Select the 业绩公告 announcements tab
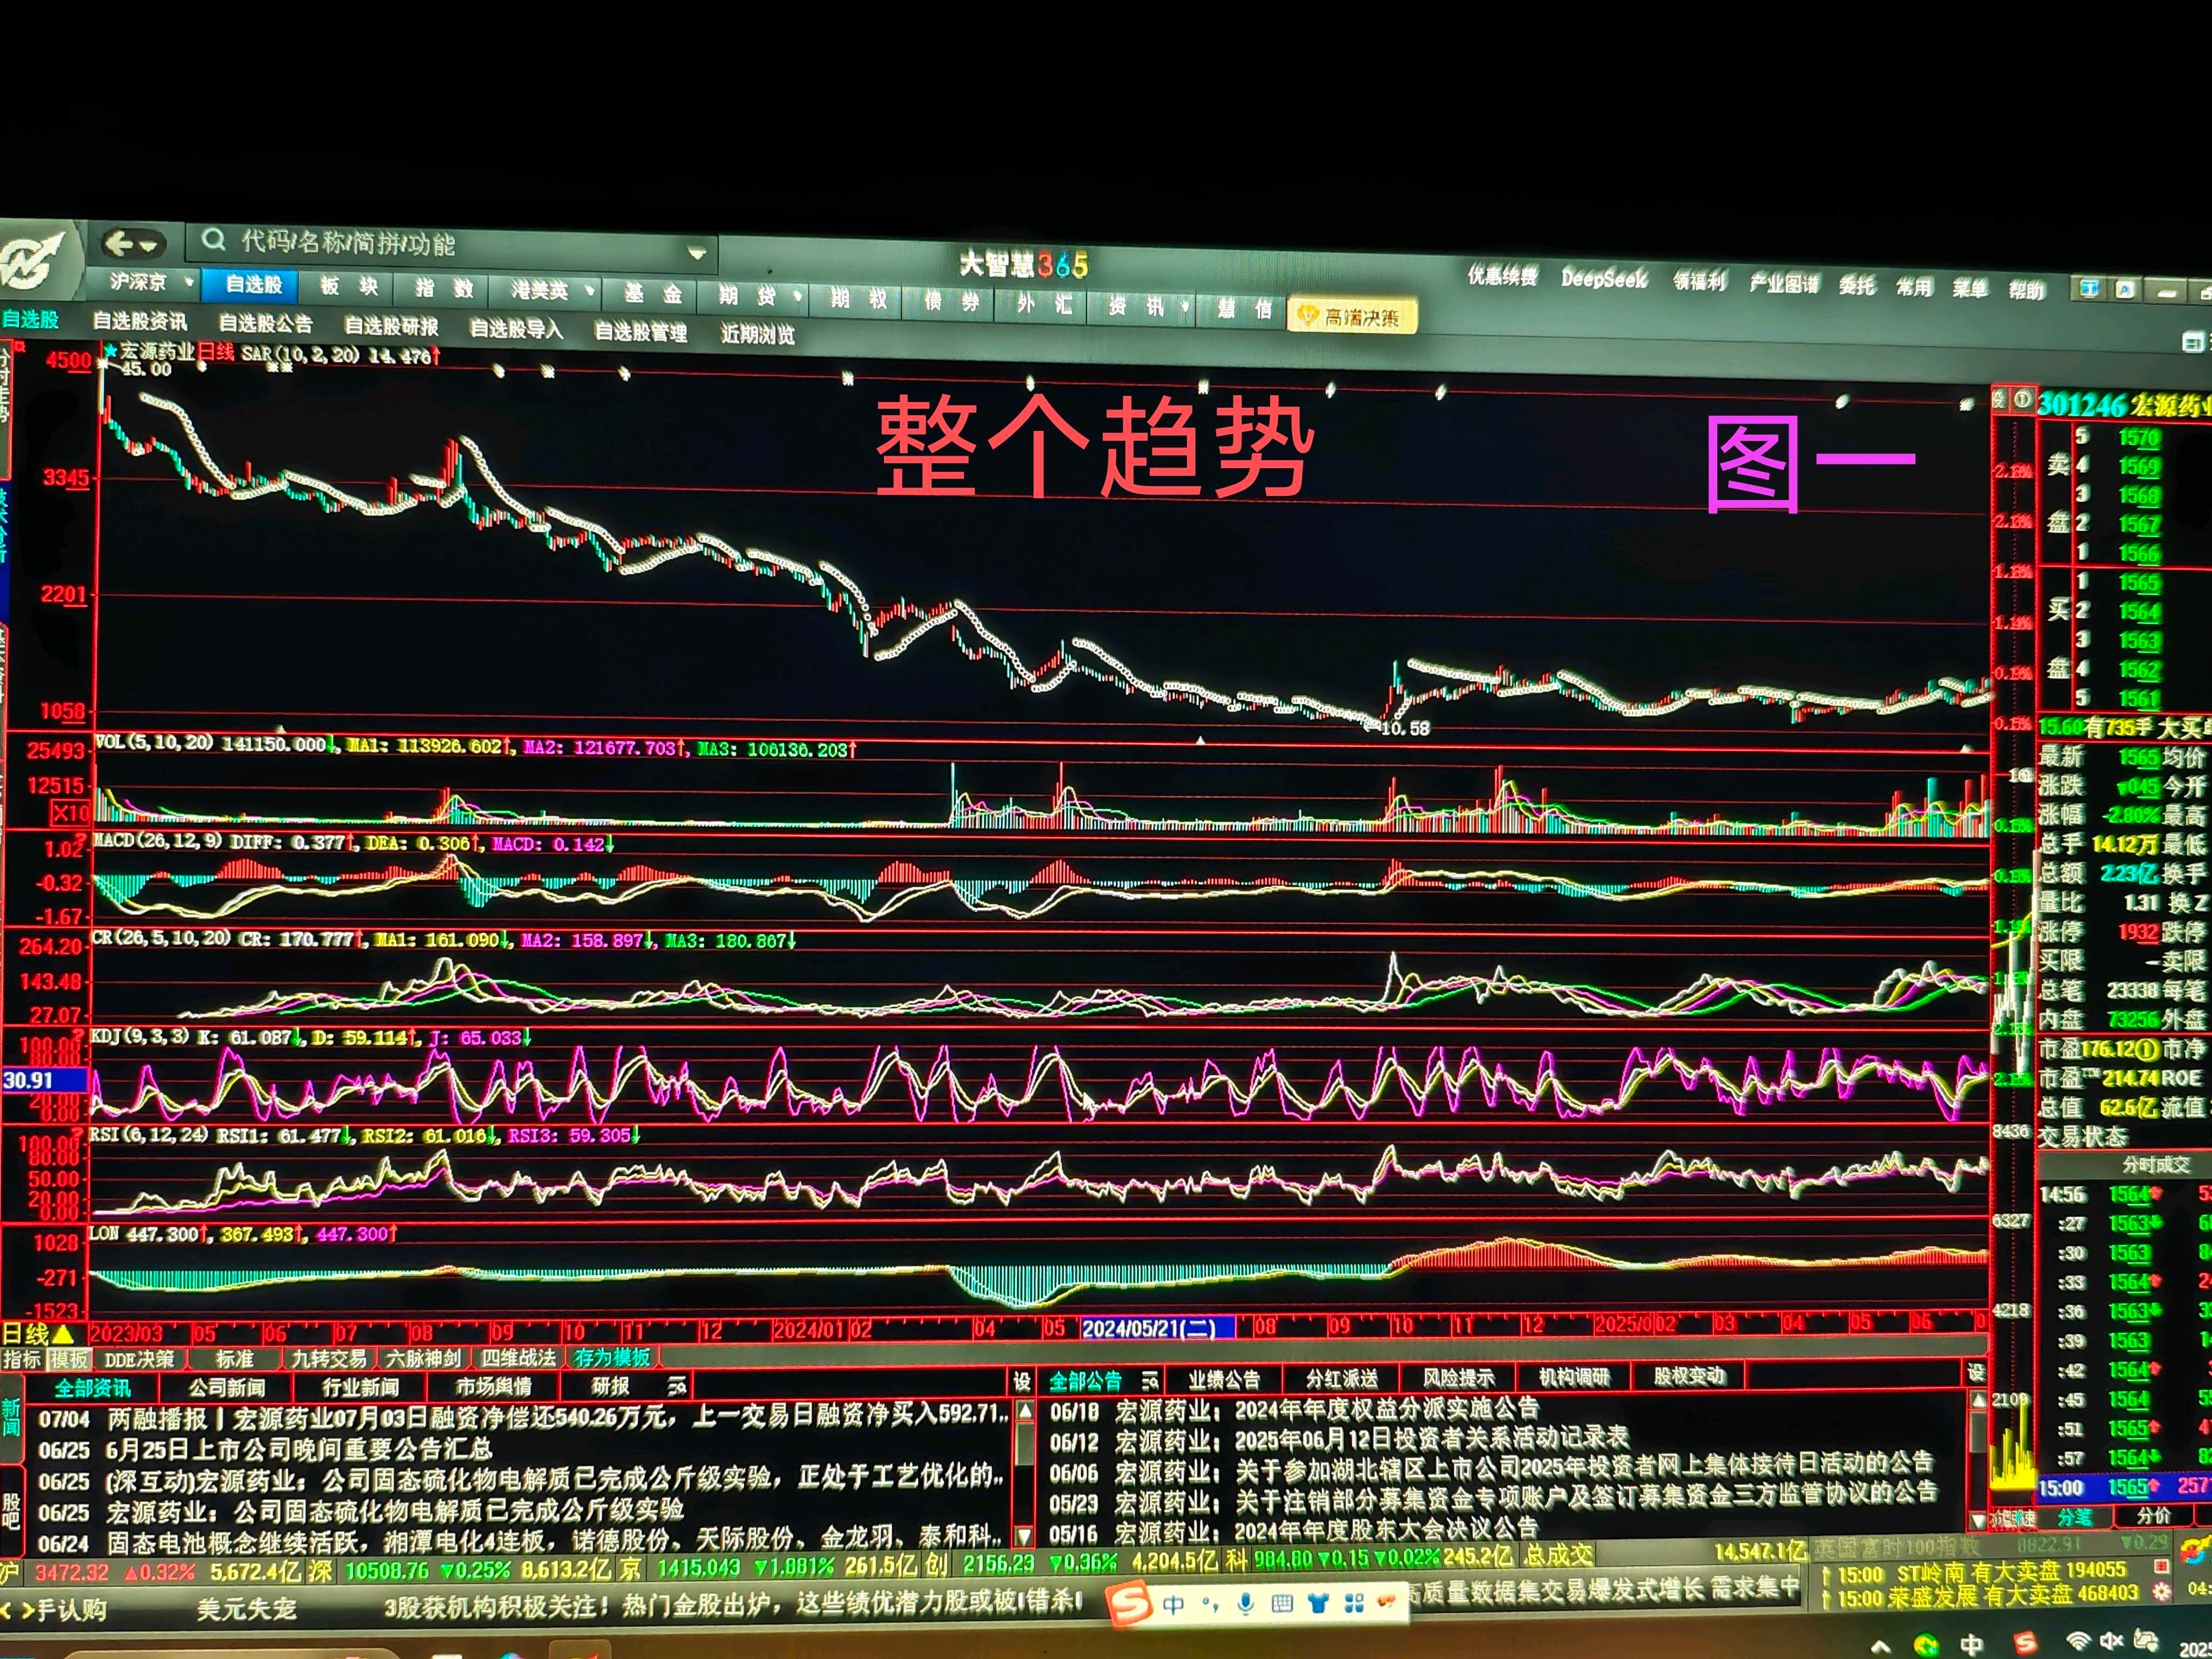2212x1659 pixels. pyautogui.click(x=1223, y=1380)
